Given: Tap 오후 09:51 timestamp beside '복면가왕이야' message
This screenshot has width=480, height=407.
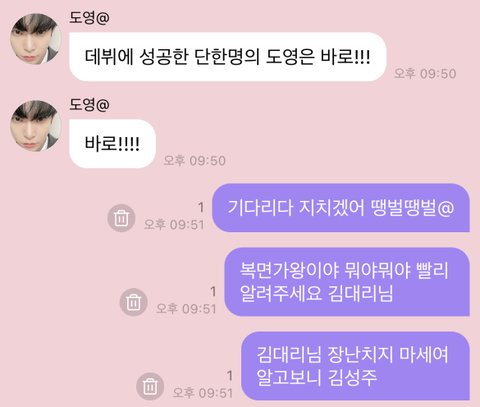Looking at the screenshot, I should tap(186, 309).
